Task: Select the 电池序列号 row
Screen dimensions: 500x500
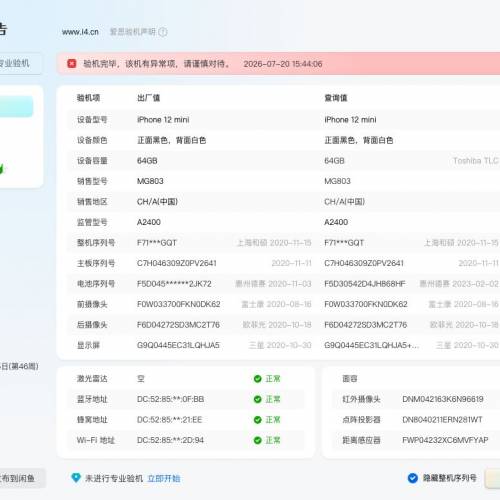Action: pos(283,284)
